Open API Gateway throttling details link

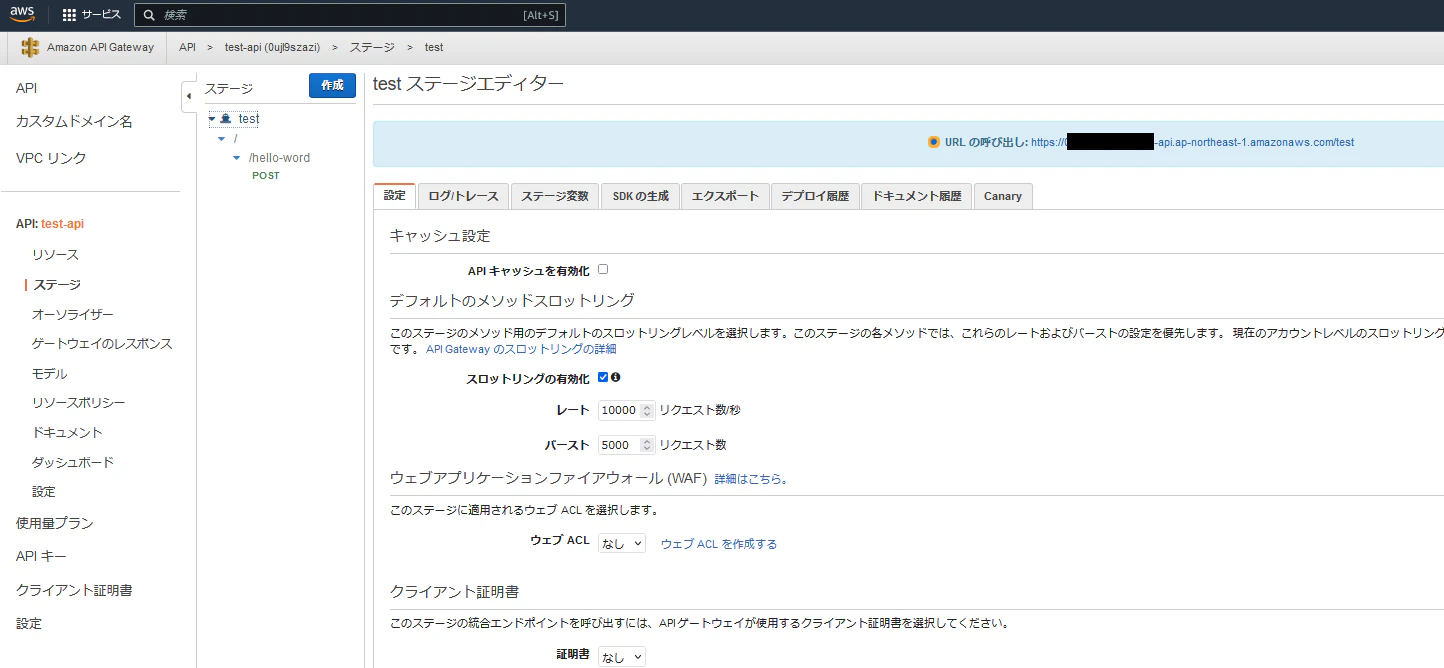click(x=521, y=349)
